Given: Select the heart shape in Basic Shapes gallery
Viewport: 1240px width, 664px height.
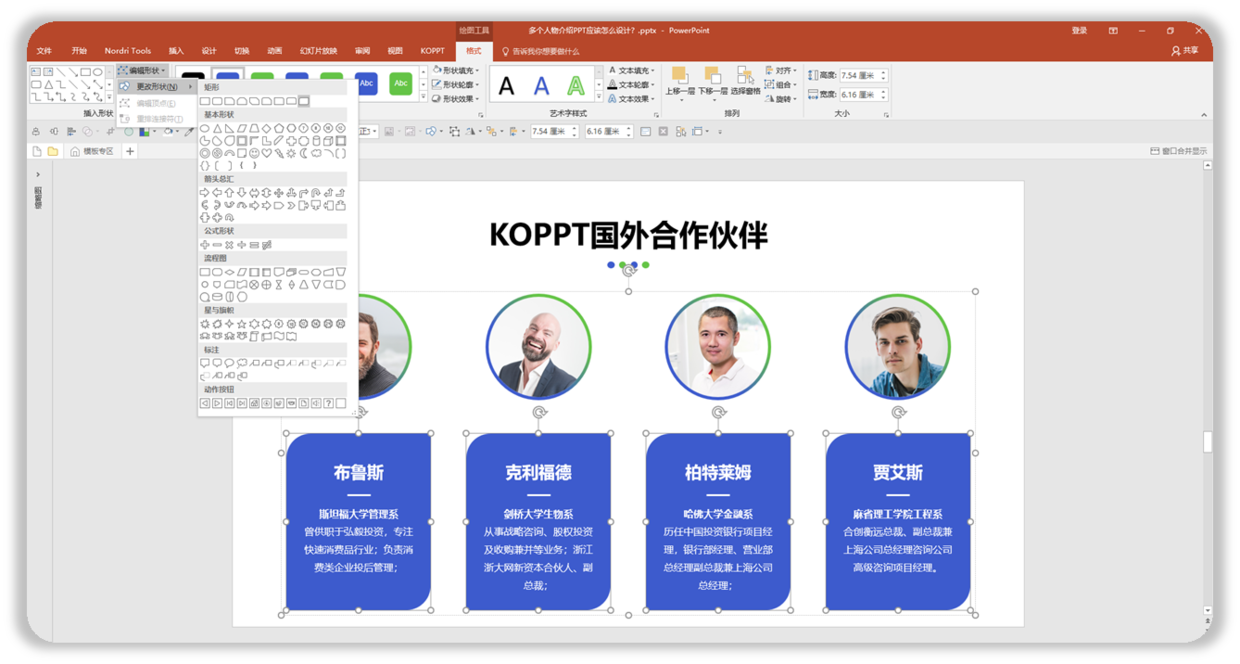Looking at the screenshot, I should click(267, 153).
